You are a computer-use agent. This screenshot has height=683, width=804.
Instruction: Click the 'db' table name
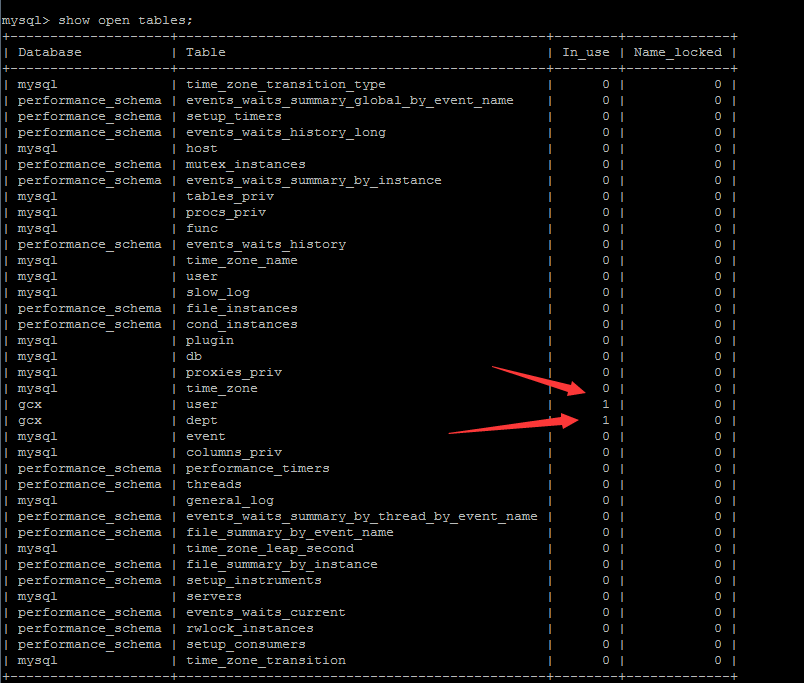(194, 356)
